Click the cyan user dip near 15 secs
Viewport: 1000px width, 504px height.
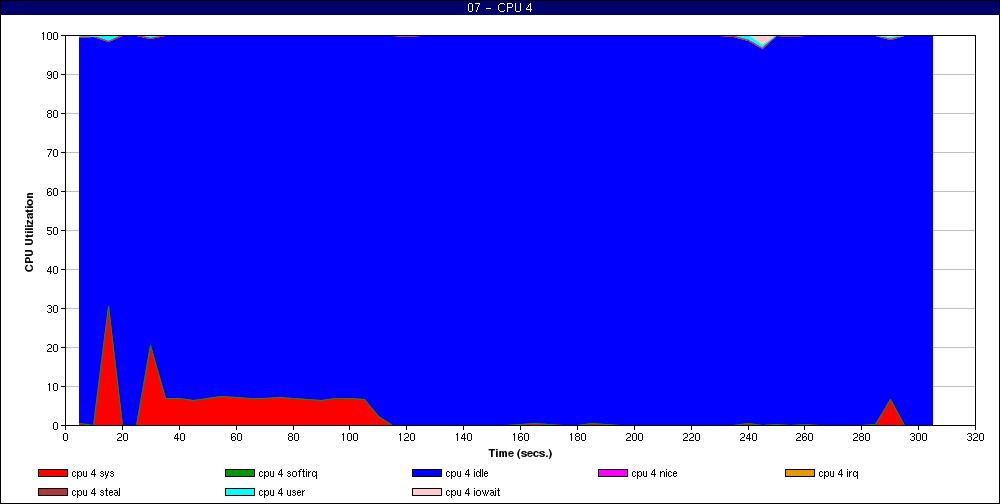coord(108,38)
